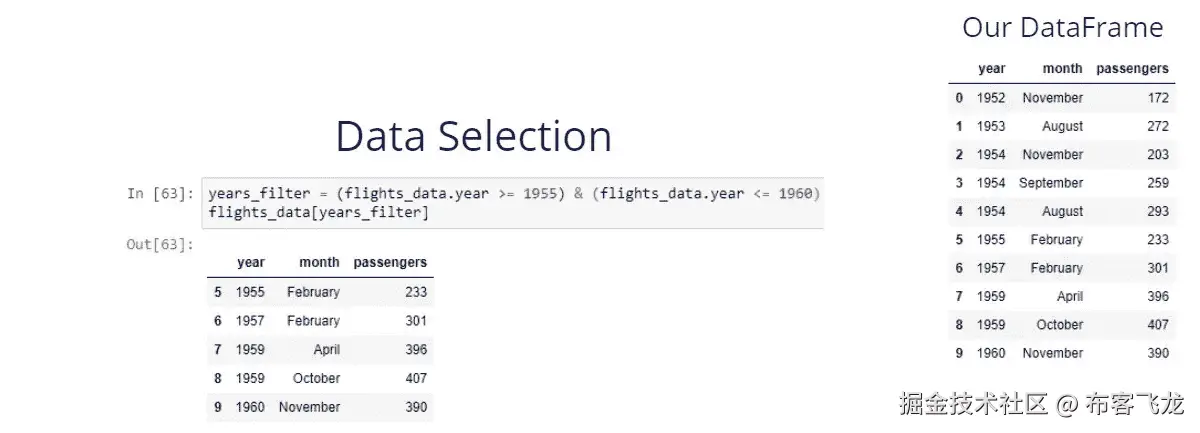Screen dimensions: 1200x433
Task: Click the passengers header in Our DataFrame table
Action: click(x=1132, y=69)
